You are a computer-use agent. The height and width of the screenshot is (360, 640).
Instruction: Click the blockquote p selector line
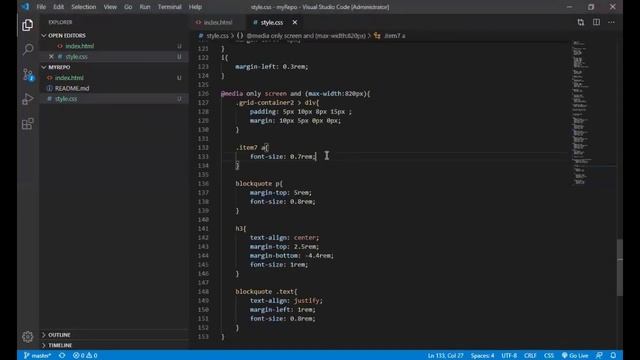coord(259,184)
